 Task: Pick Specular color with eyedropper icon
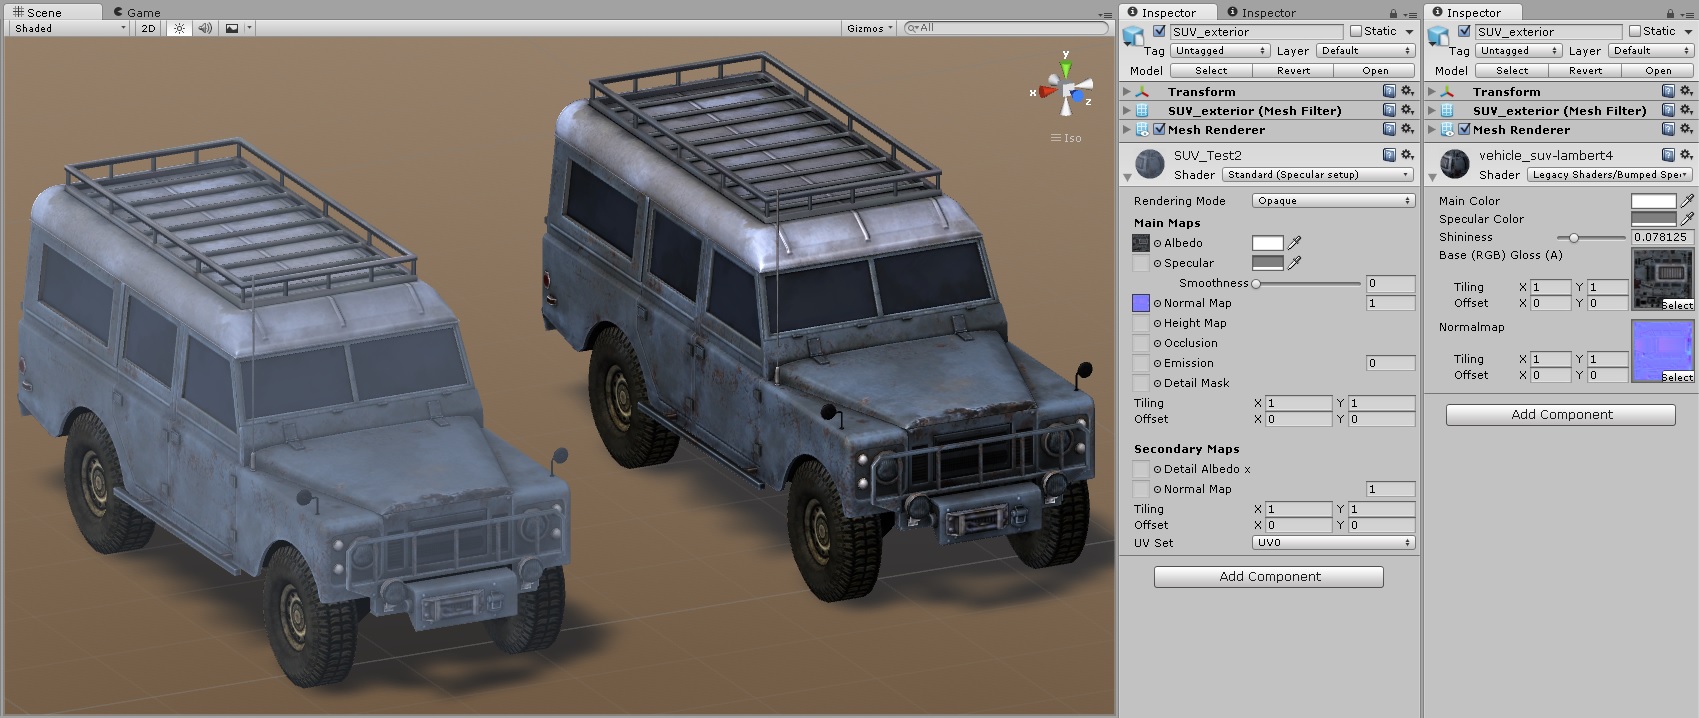click(x=1295, y=263)
